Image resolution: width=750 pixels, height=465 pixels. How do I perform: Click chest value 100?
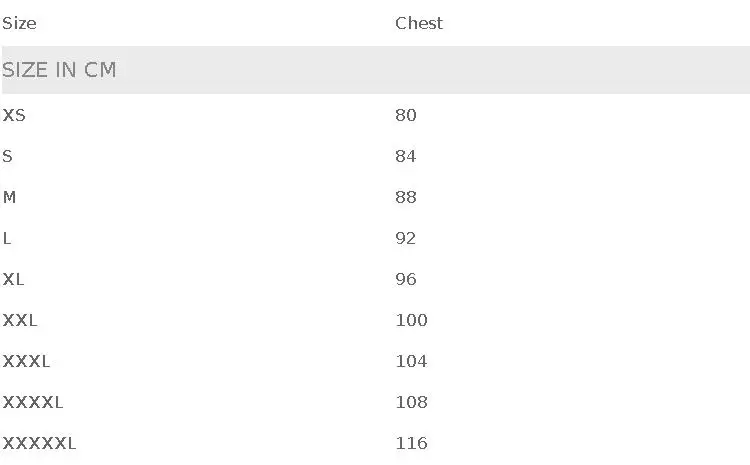click(x=411, y=320)
